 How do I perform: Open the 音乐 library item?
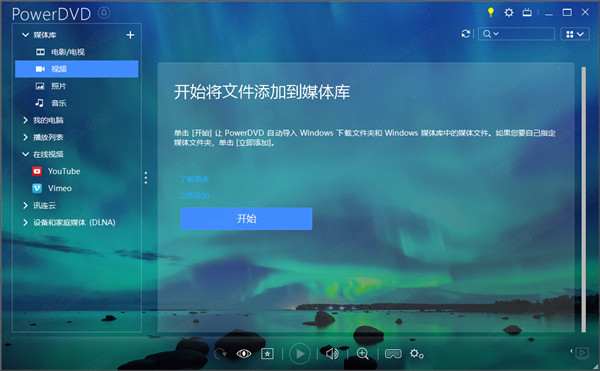(x=59, y=103)
